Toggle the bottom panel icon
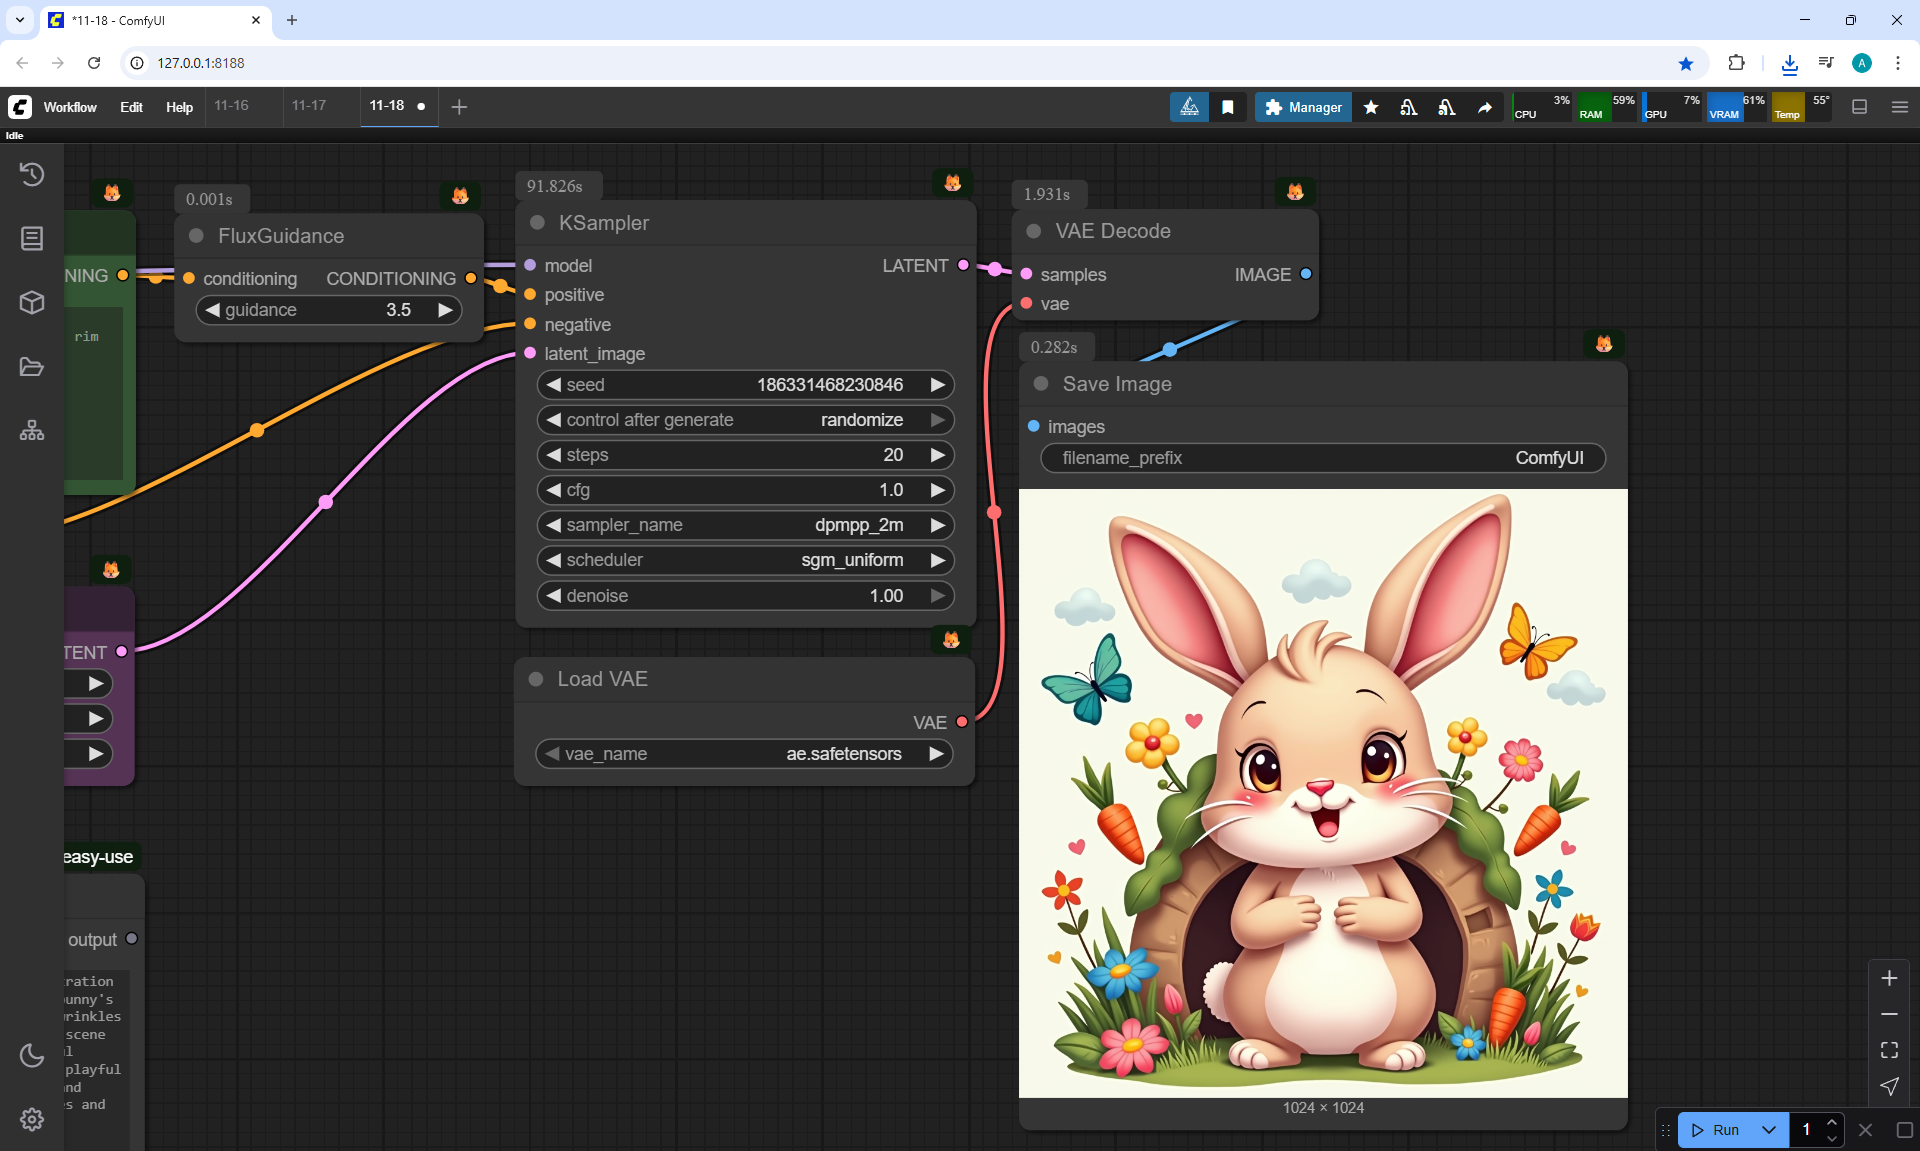The image size is (1920, 1151). click(x=1860, y=107)
